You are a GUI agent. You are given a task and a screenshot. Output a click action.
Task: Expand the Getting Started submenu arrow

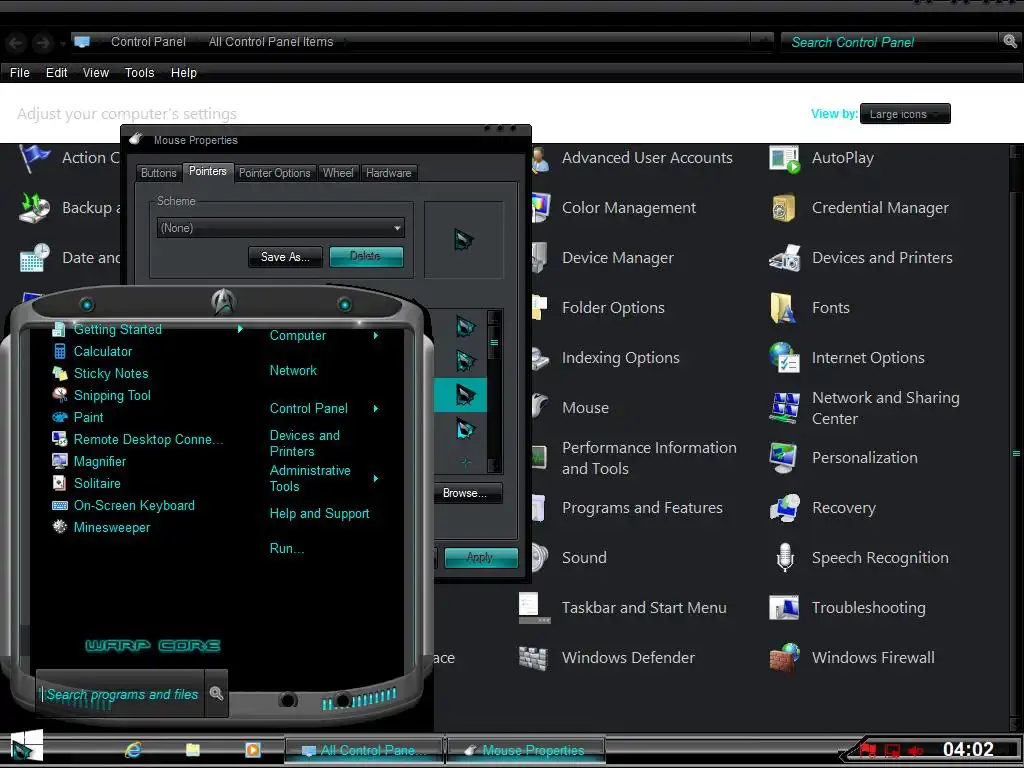point(240,329)
